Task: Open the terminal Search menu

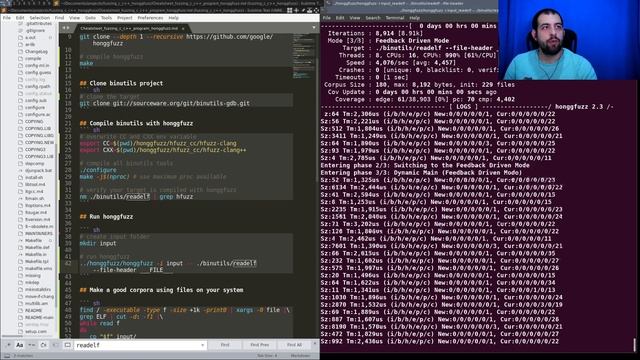Action: pyautogui.click(x=373, y=18)
